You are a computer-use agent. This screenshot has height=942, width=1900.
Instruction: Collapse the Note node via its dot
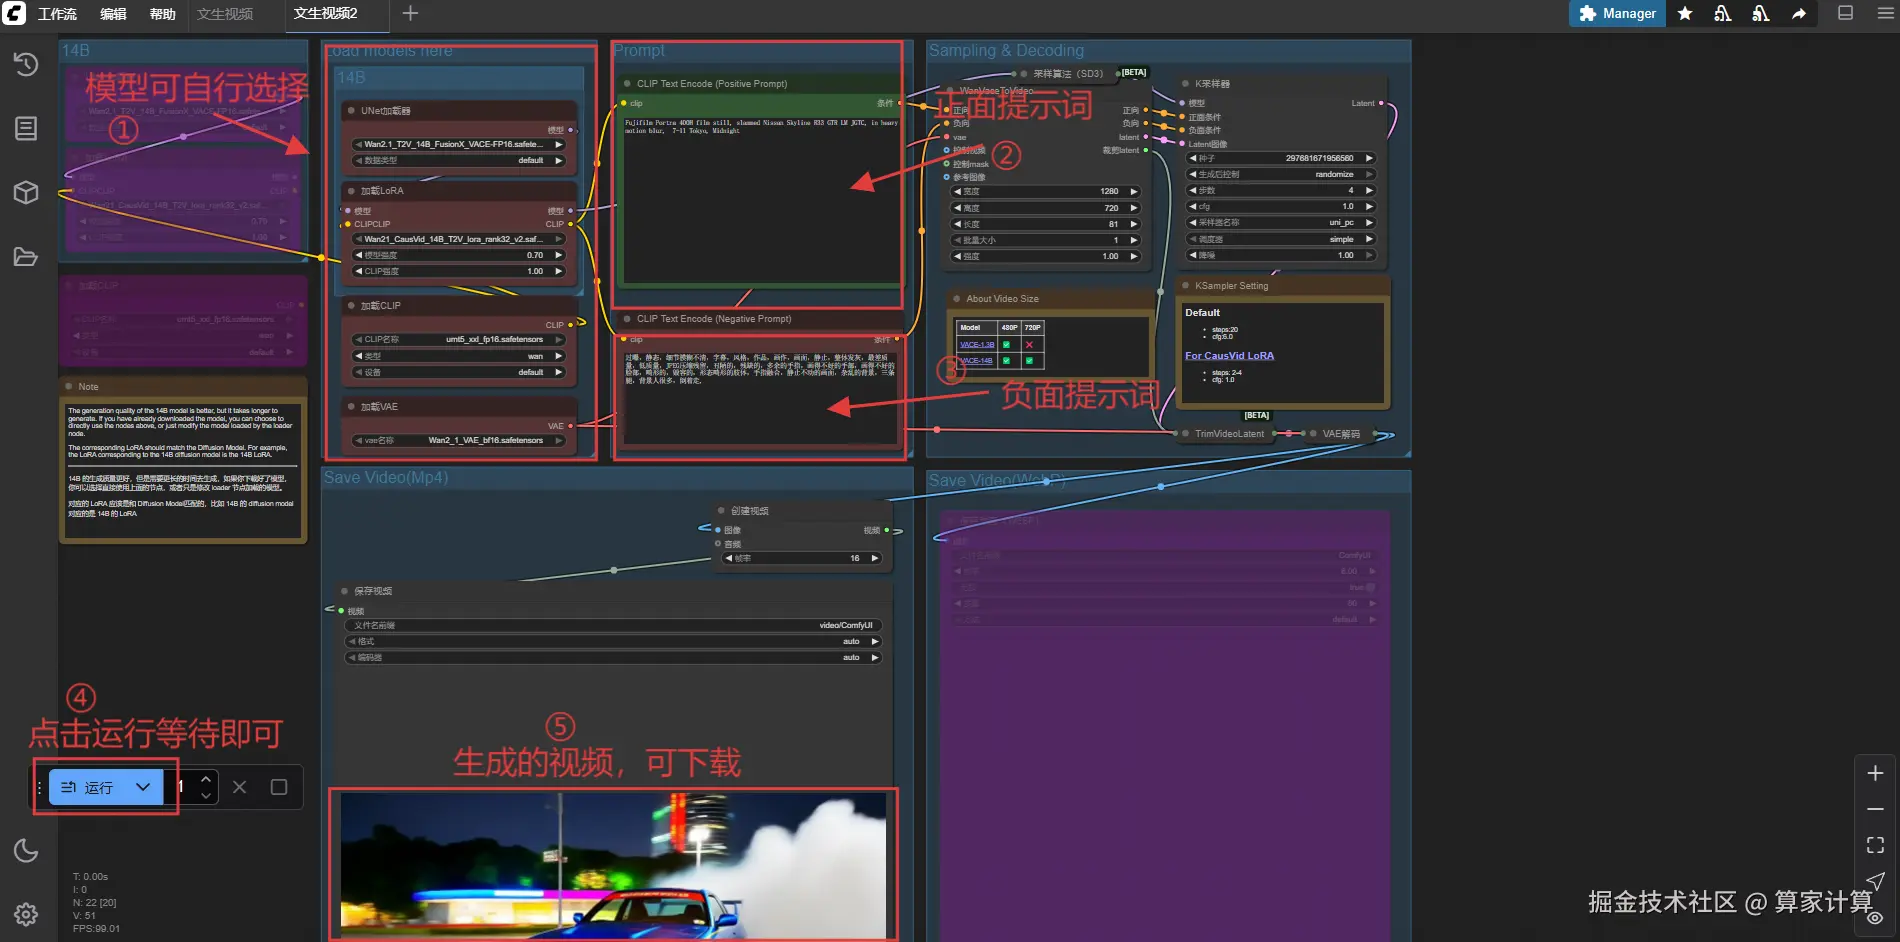pos(68,386)
